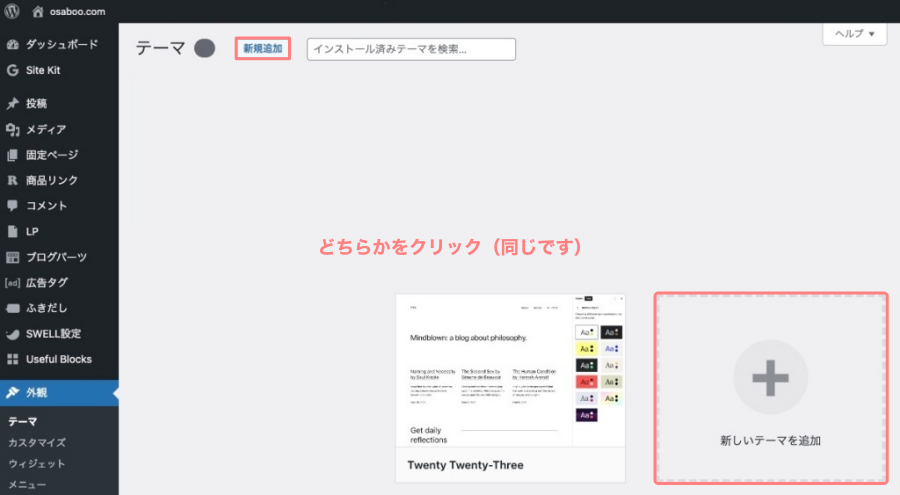
Task: Open the osaboo.com site link
Action: (77, 11)
